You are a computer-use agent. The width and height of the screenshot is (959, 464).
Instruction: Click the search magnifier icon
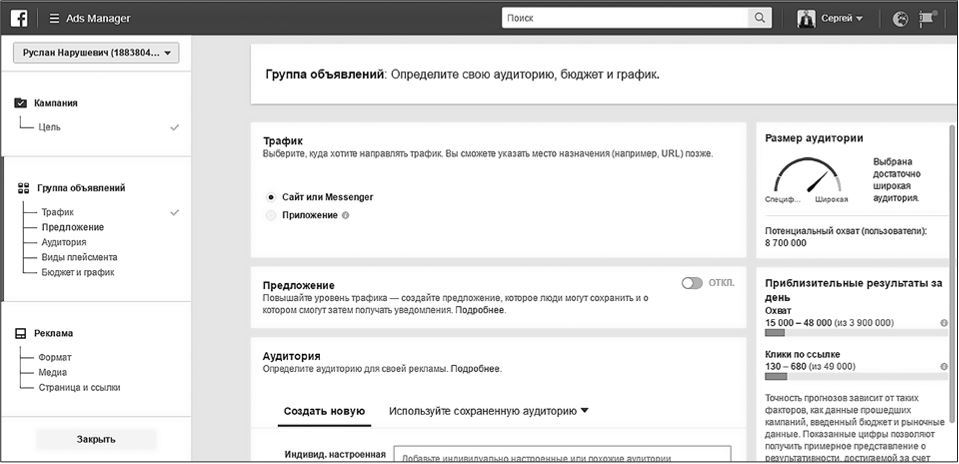tap(760, 18)
